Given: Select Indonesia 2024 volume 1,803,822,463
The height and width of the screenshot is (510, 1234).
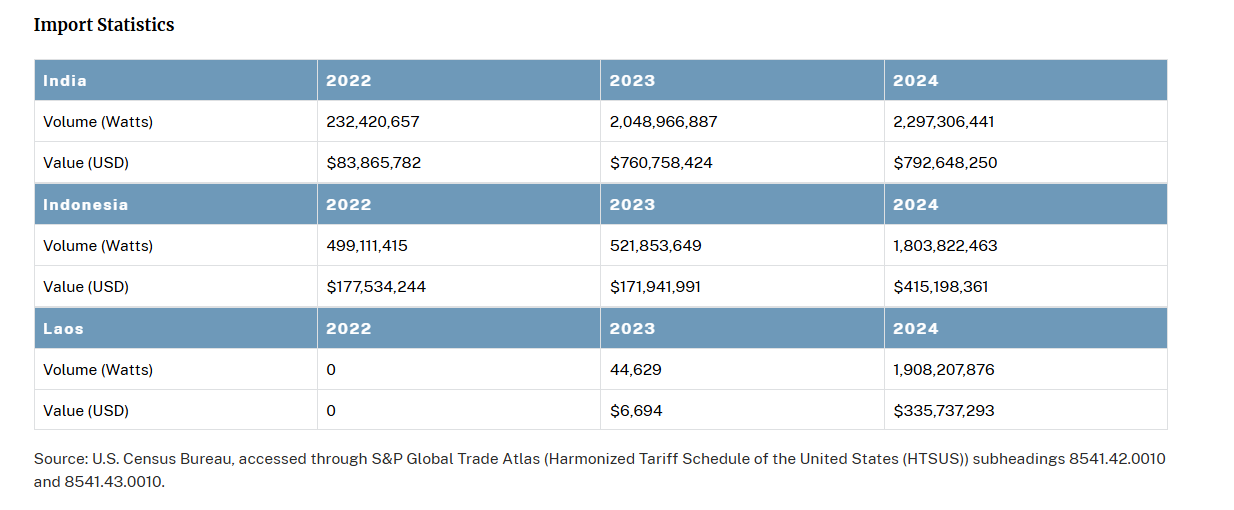Looking at the screenshot, I should [945, 245].
